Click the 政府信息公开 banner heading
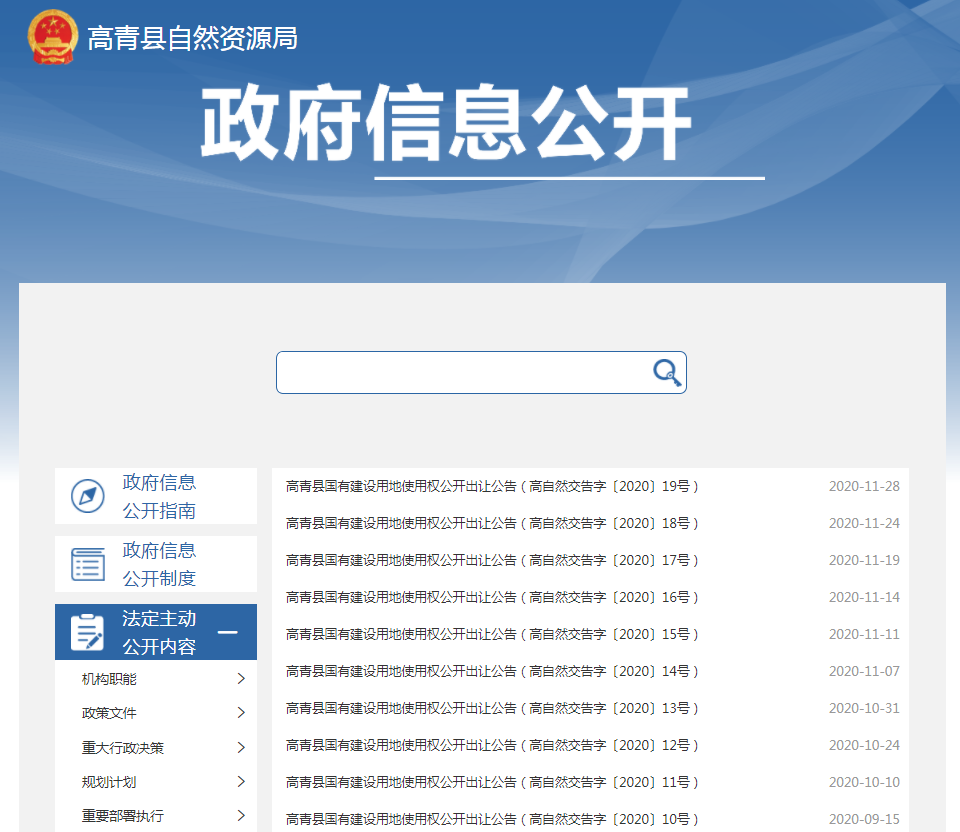The width and height of the screenshot is (960, 832). click(x=446, y=125)
